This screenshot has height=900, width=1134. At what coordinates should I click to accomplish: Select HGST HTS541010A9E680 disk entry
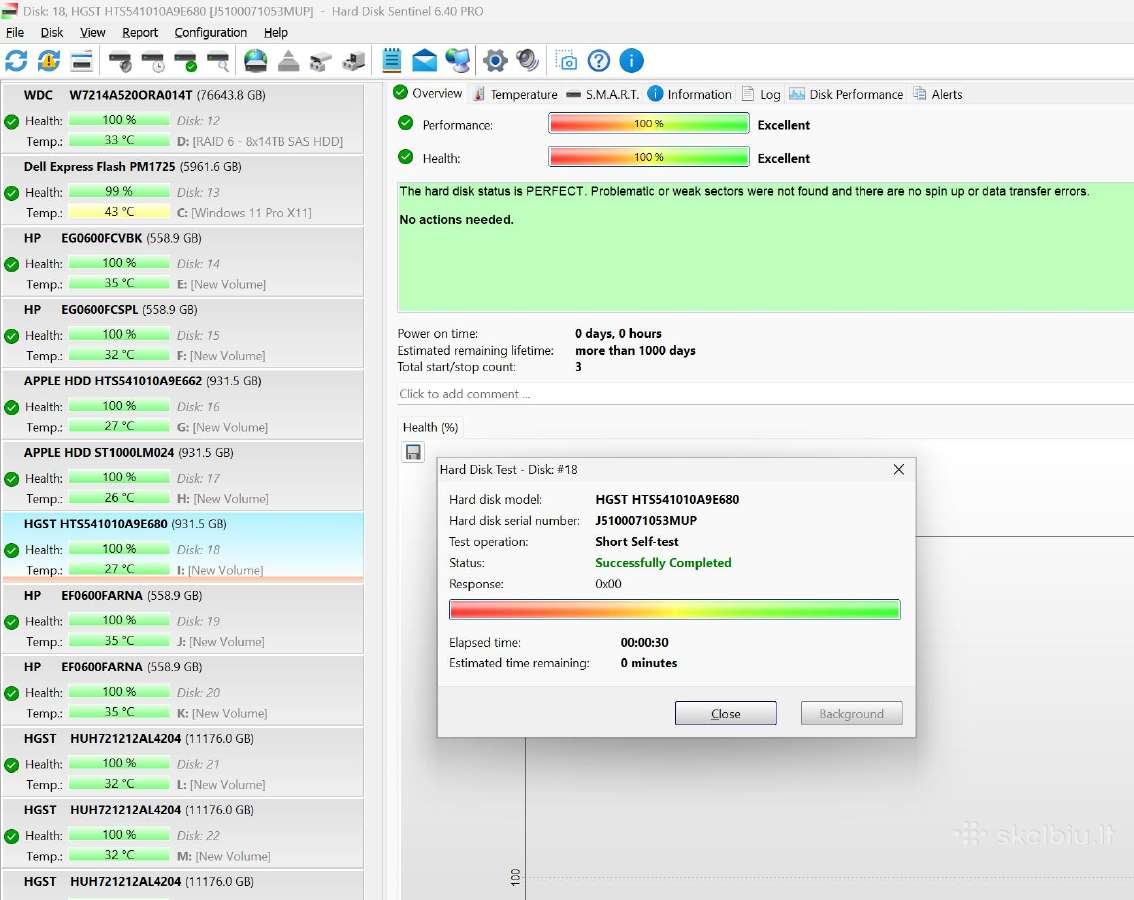tap(182, 547)
